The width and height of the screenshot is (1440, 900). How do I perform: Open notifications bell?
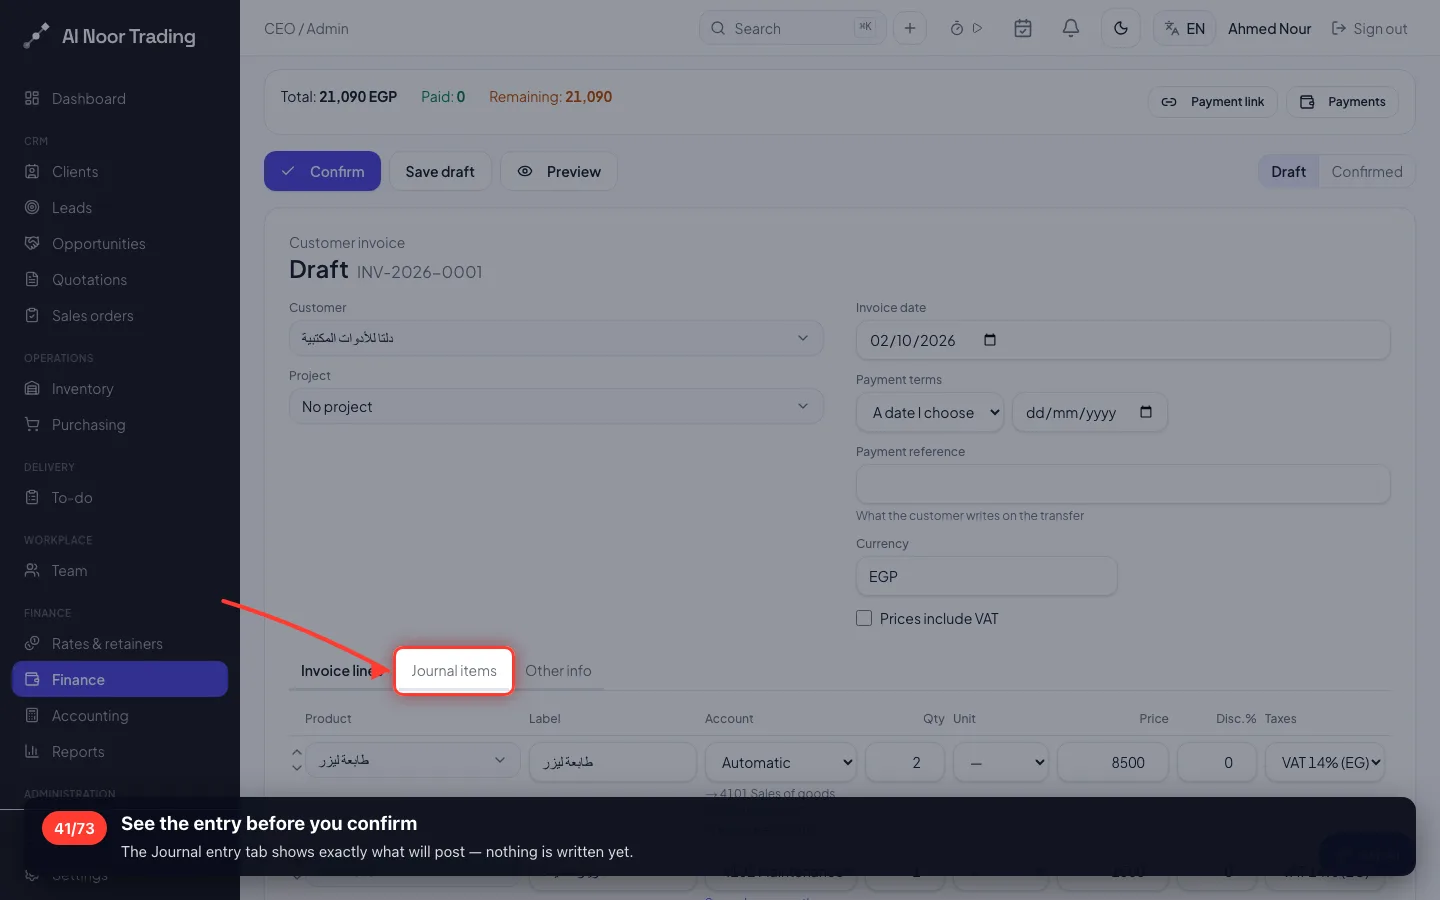[1070, 28]
